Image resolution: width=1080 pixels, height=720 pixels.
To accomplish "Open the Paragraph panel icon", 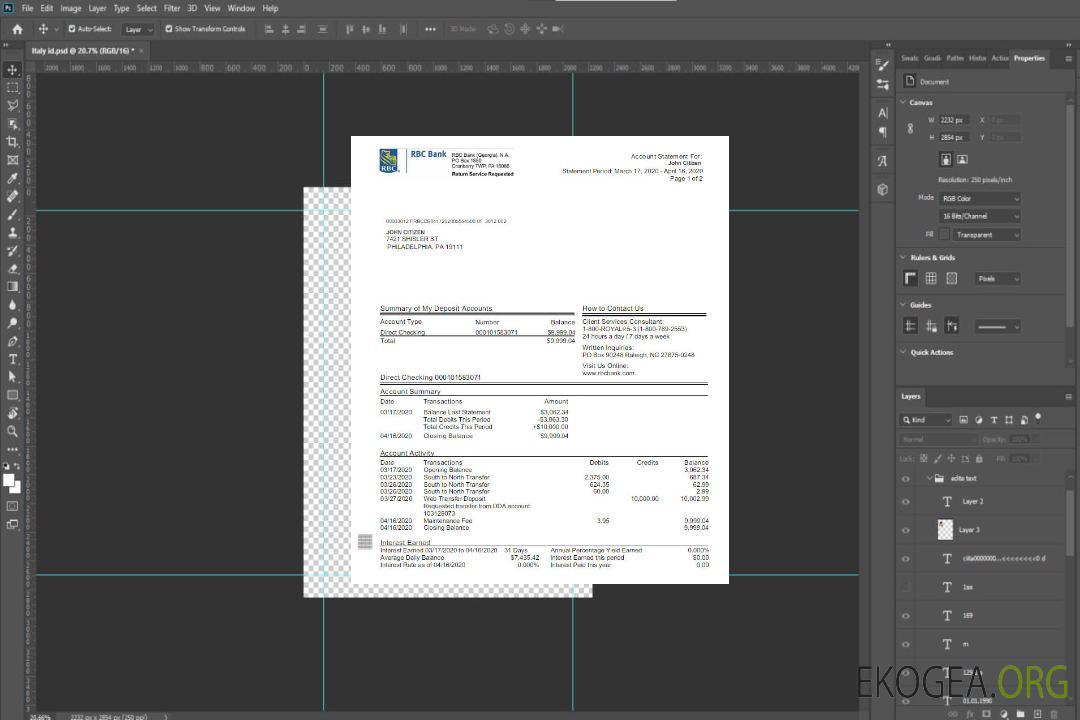I will [882, 132].
